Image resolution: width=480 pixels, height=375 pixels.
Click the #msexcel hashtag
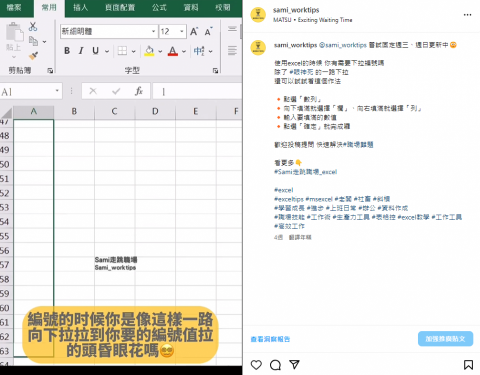[x=319, y=199]
